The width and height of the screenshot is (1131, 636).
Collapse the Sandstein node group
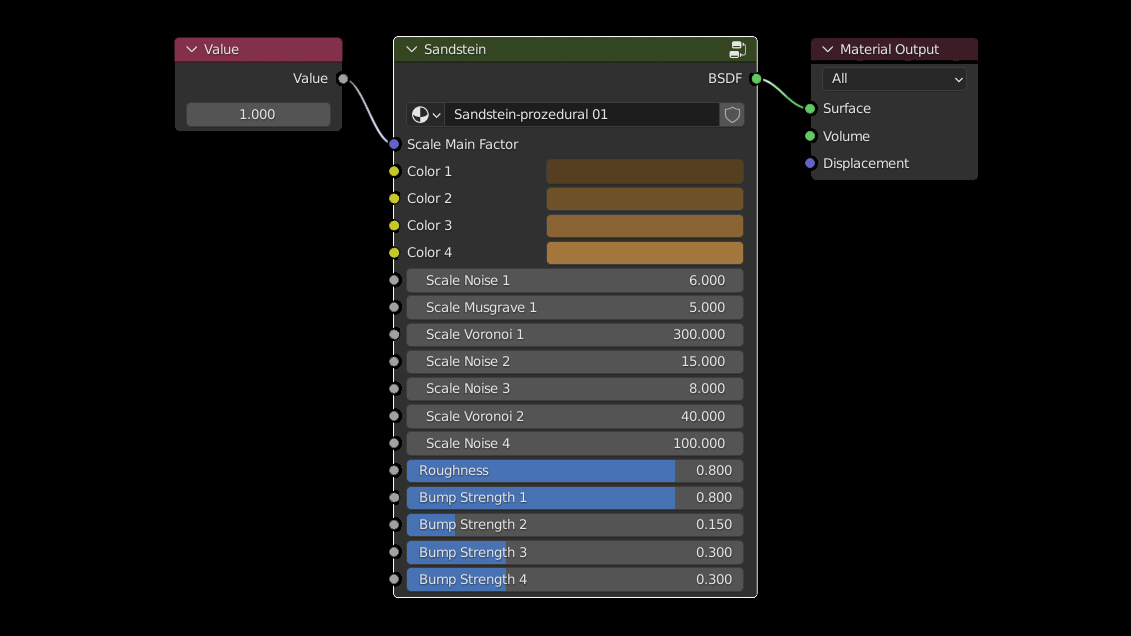(411, 49)
